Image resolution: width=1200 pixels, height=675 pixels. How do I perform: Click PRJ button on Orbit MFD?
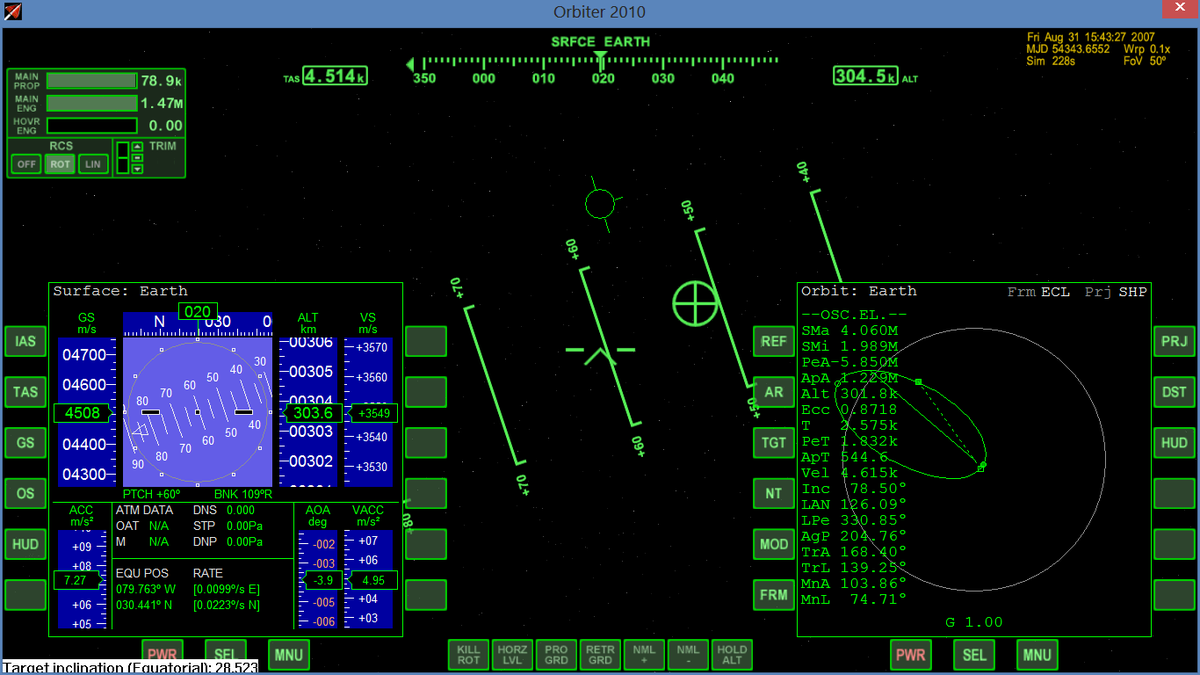pyautogui.click(x=1174, y=341)
